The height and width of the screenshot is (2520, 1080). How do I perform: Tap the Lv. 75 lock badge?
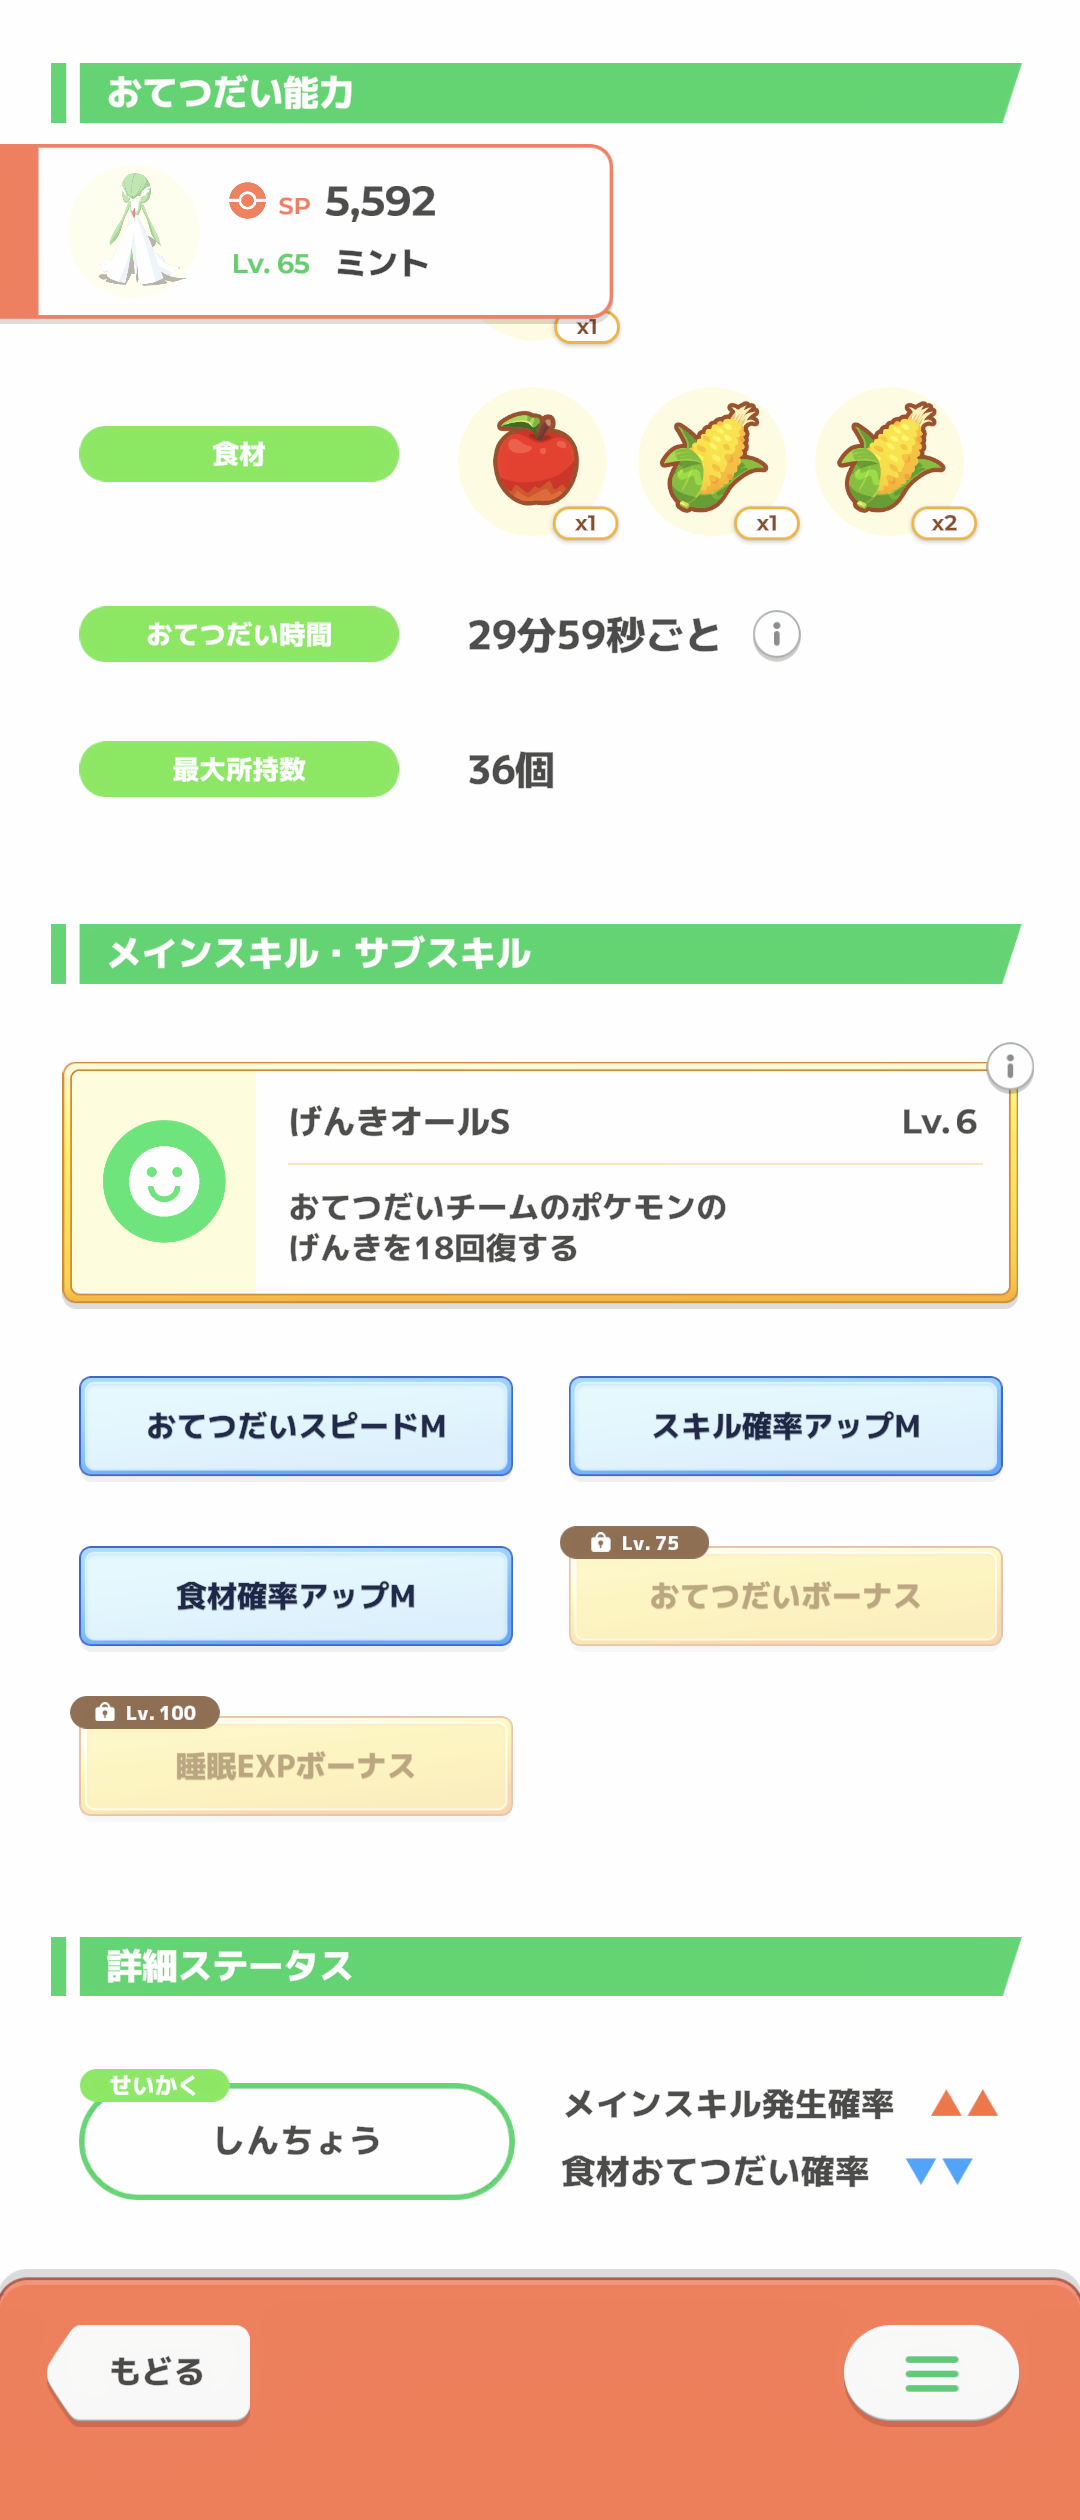point(635,1543)
